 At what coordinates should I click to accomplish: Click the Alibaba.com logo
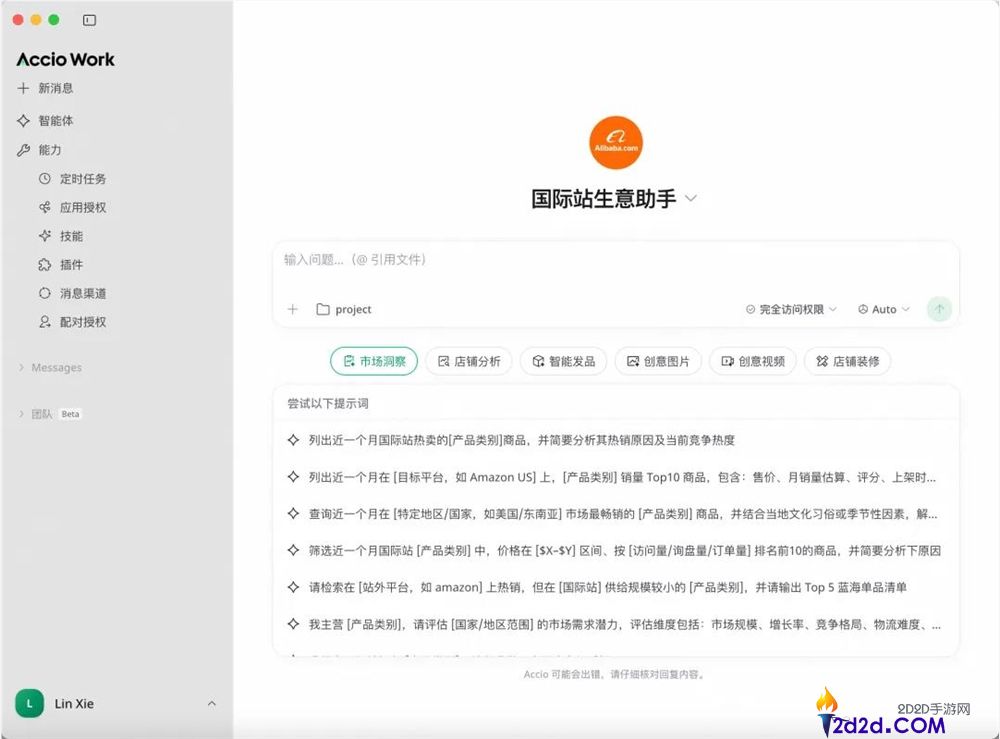coord(616,142)
